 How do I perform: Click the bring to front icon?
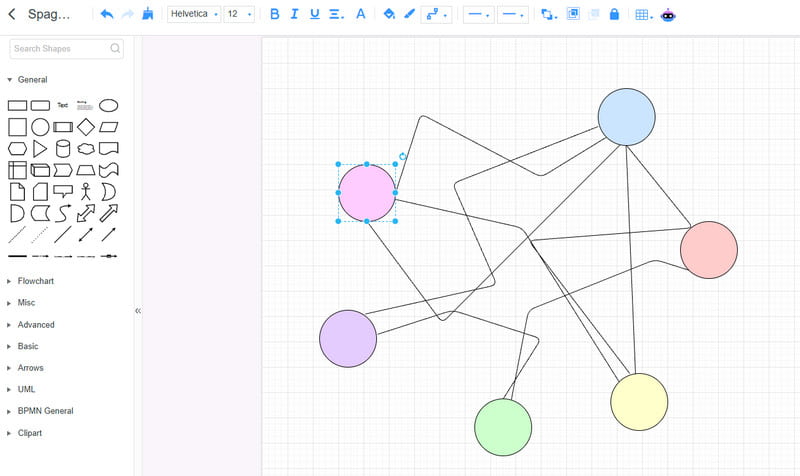tap(573, 14)
